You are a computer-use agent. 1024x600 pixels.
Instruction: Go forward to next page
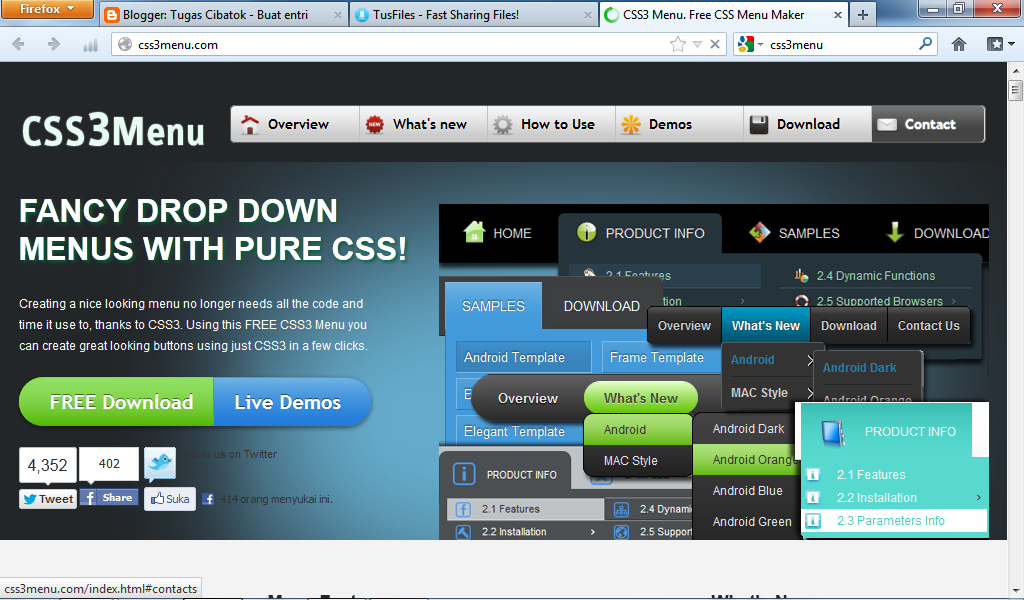coord(54,44)
